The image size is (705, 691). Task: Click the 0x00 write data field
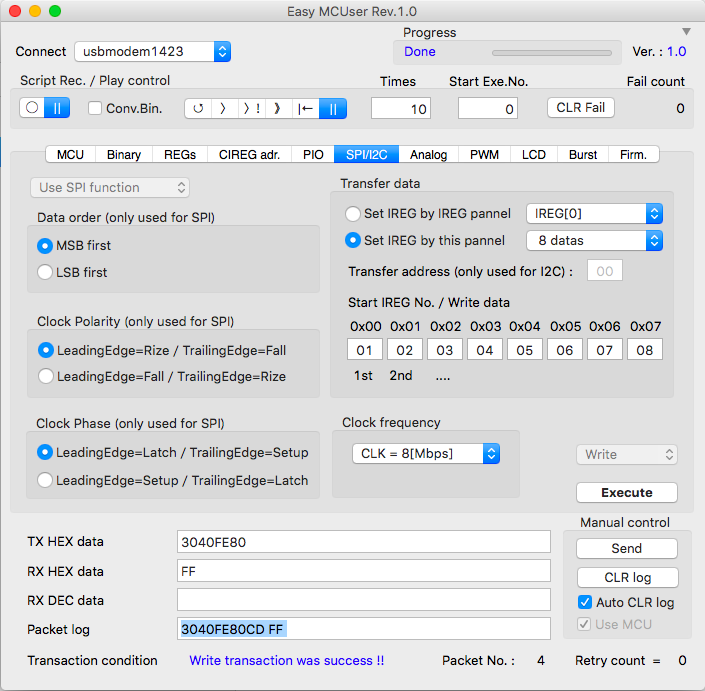(365, 350)
